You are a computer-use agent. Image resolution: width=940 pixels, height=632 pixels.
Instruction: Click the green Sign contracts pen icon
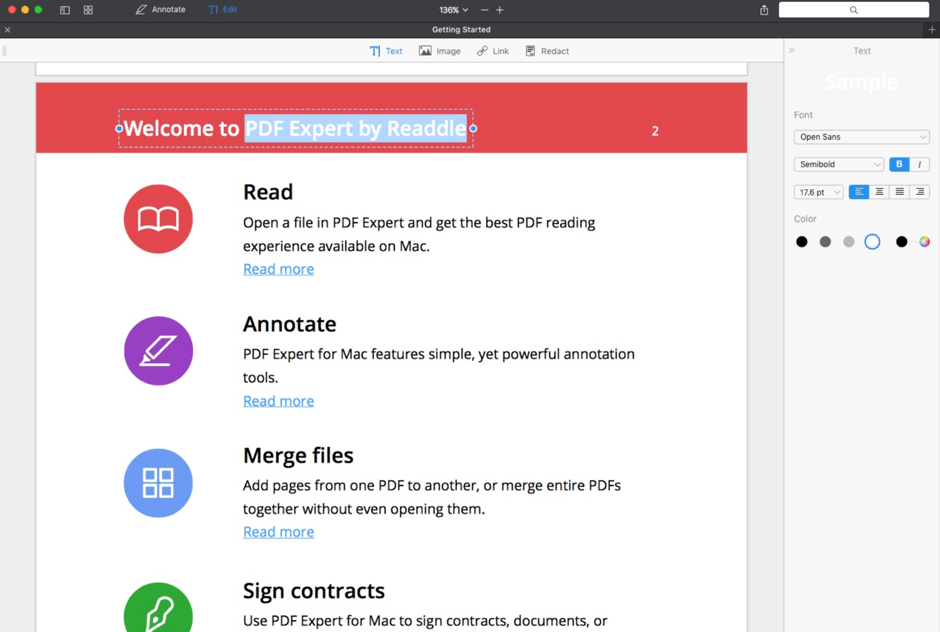pos(158,607)
